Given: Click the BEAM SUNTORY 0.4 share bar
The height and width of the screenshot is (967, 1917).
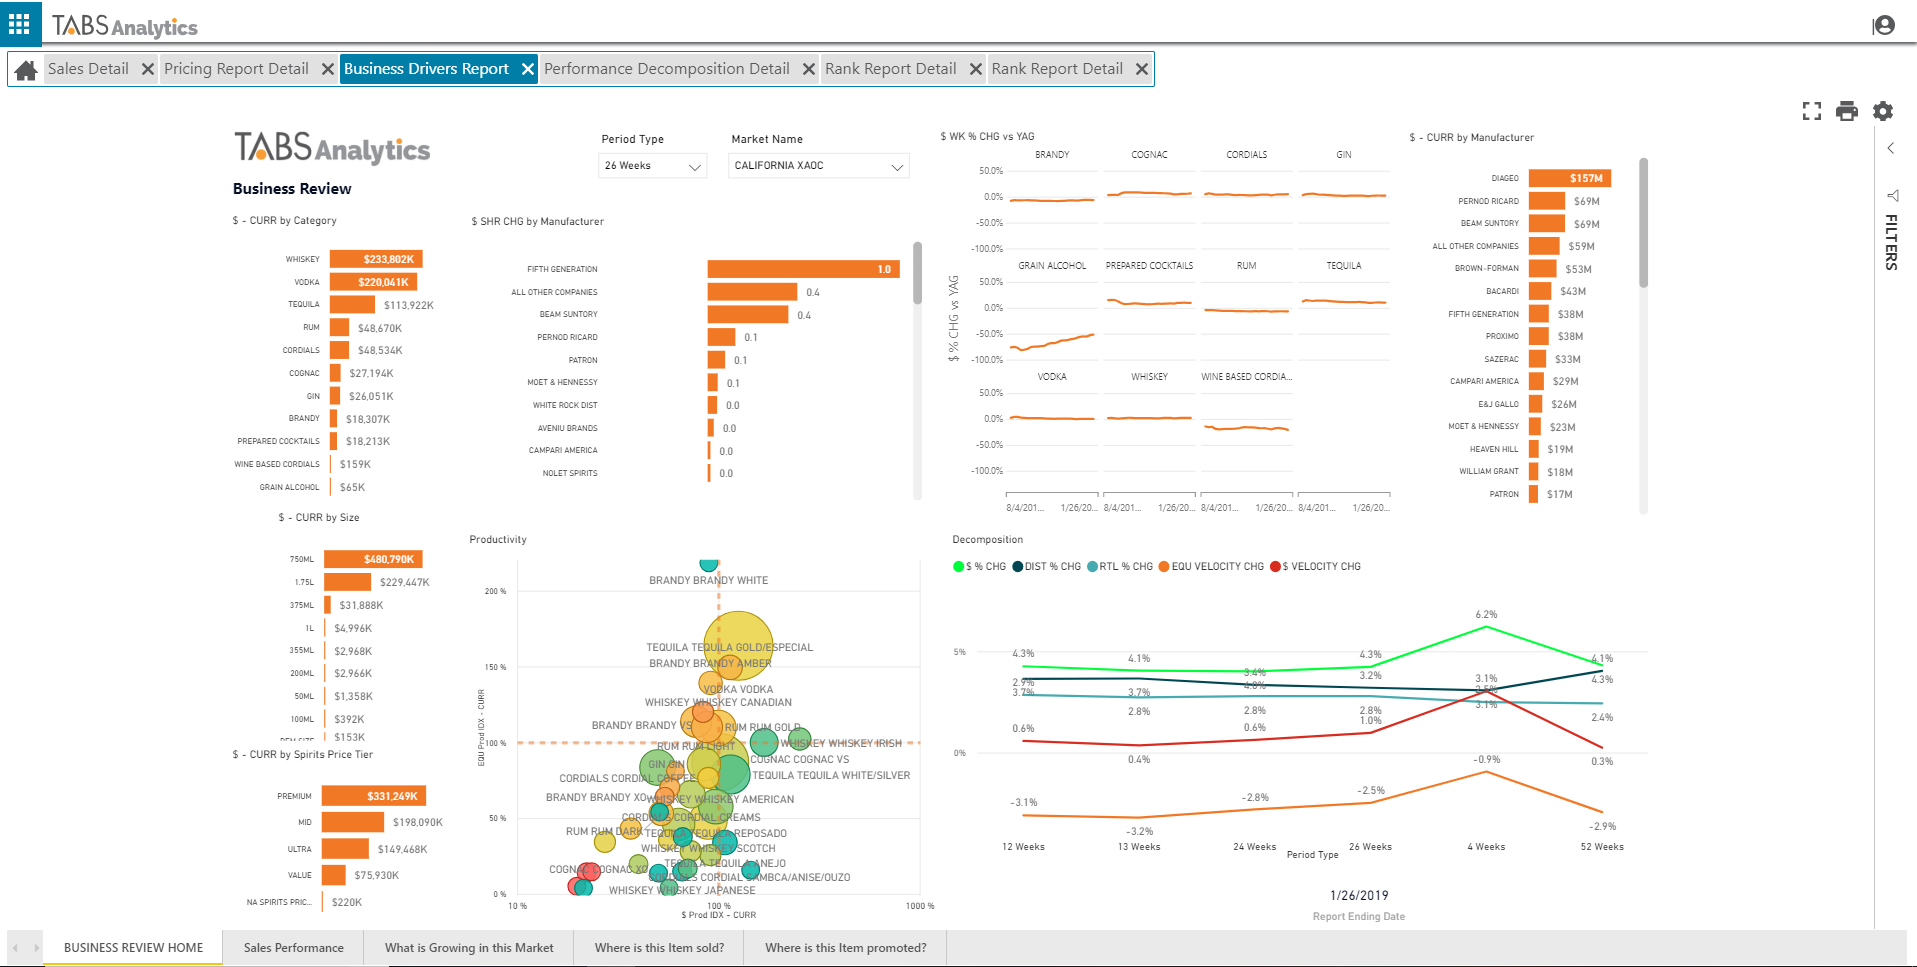Looking at the screenshot, I should tap(749, 315).
